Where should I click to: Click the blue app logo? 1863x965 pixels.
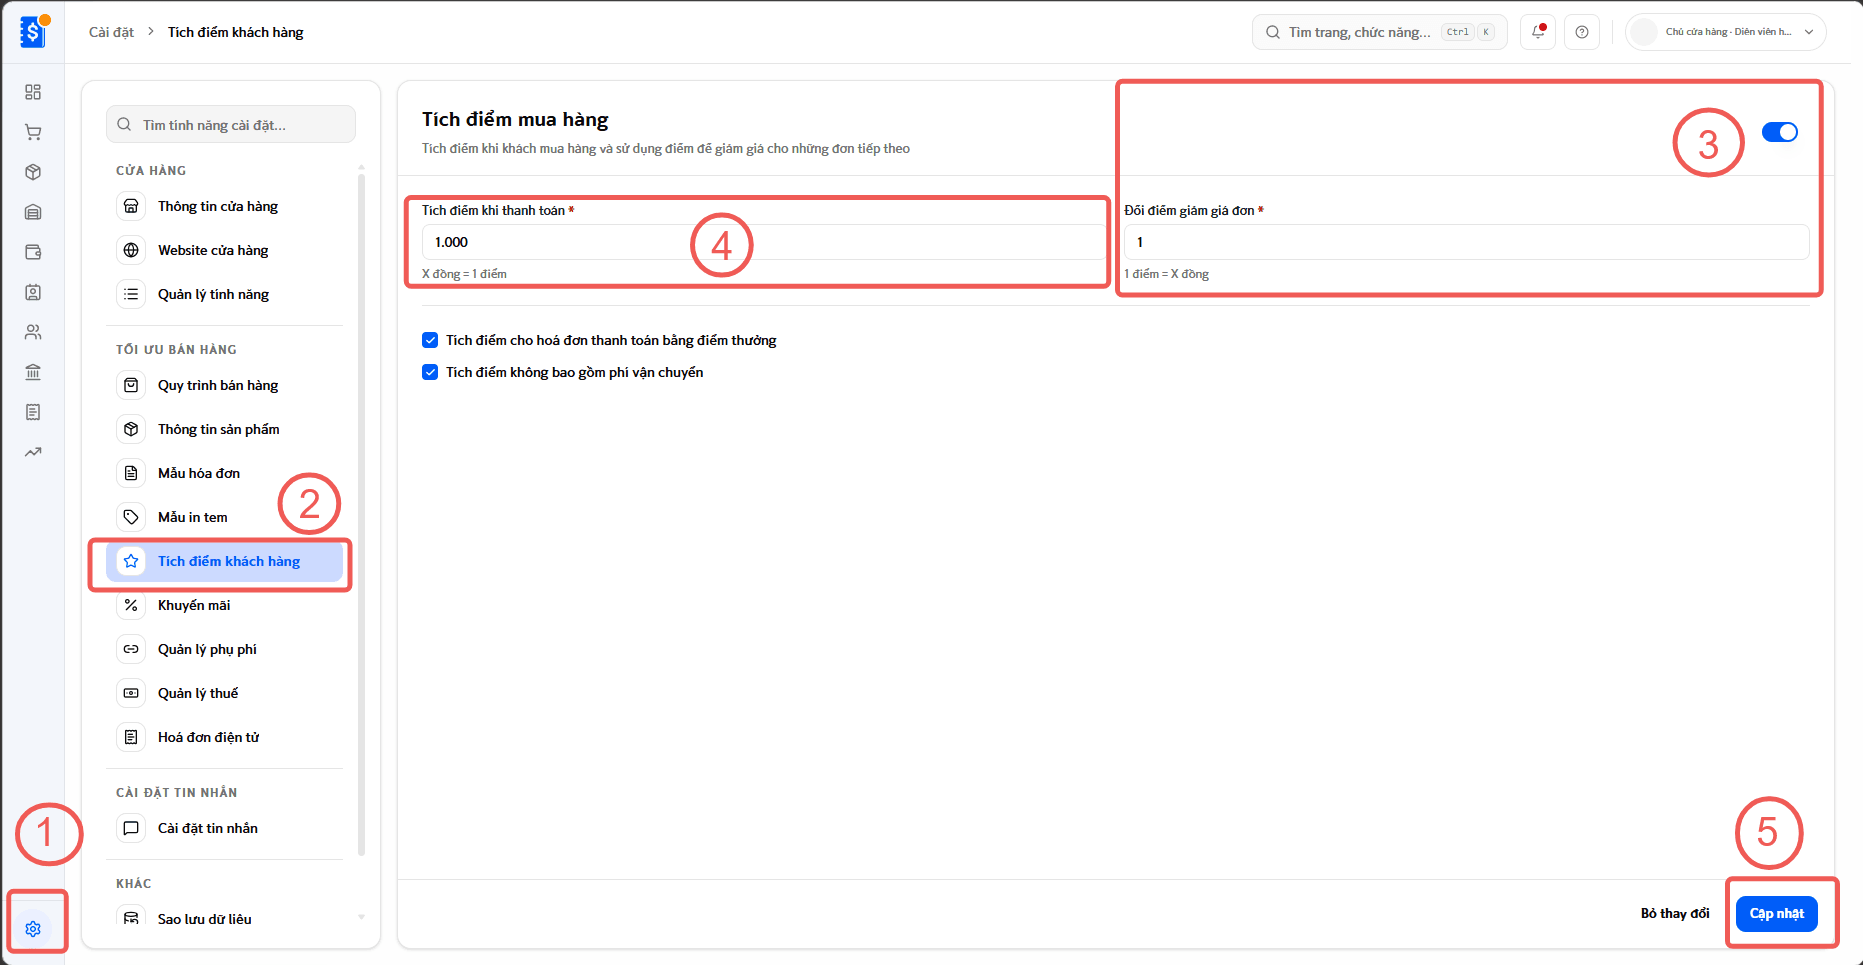point(33,32)
